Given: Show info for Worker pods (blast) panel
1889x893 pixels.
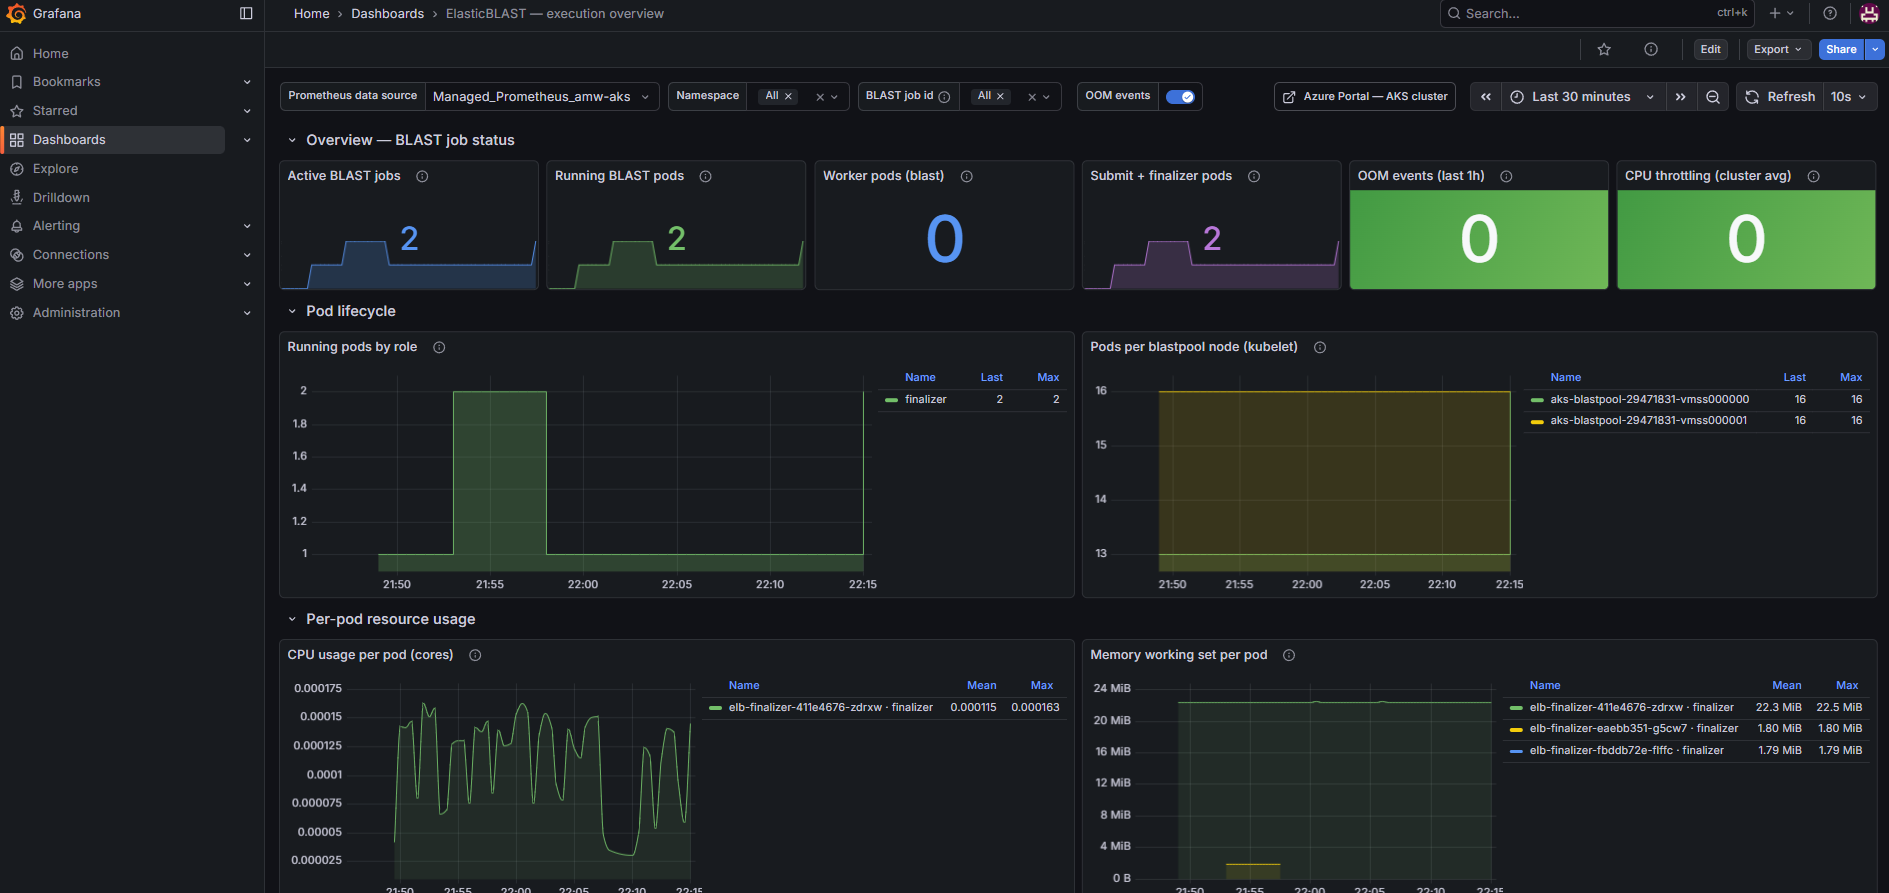Looking at the screenshot, I should (967, 176).
